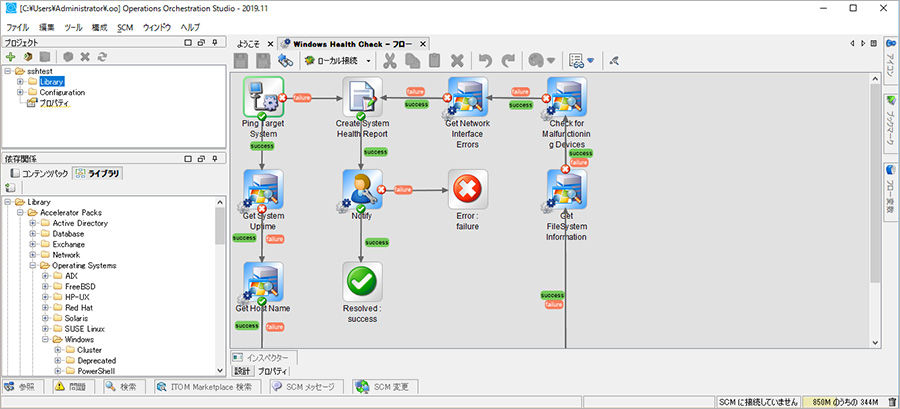Click the Redo arrow in flow toolbar
Image resolution: width=900 pixels, height=409 pixels.
pos(508,61)
